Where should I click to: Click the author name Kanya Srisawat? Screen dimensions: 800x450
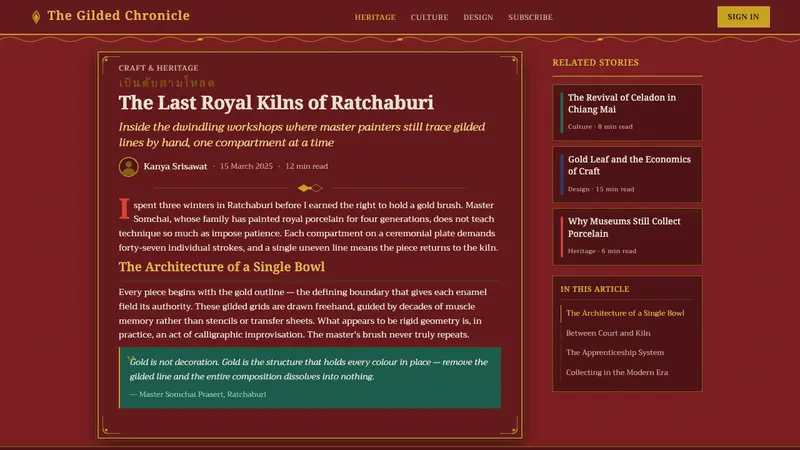pyautogui.click(x=175, y=166)
